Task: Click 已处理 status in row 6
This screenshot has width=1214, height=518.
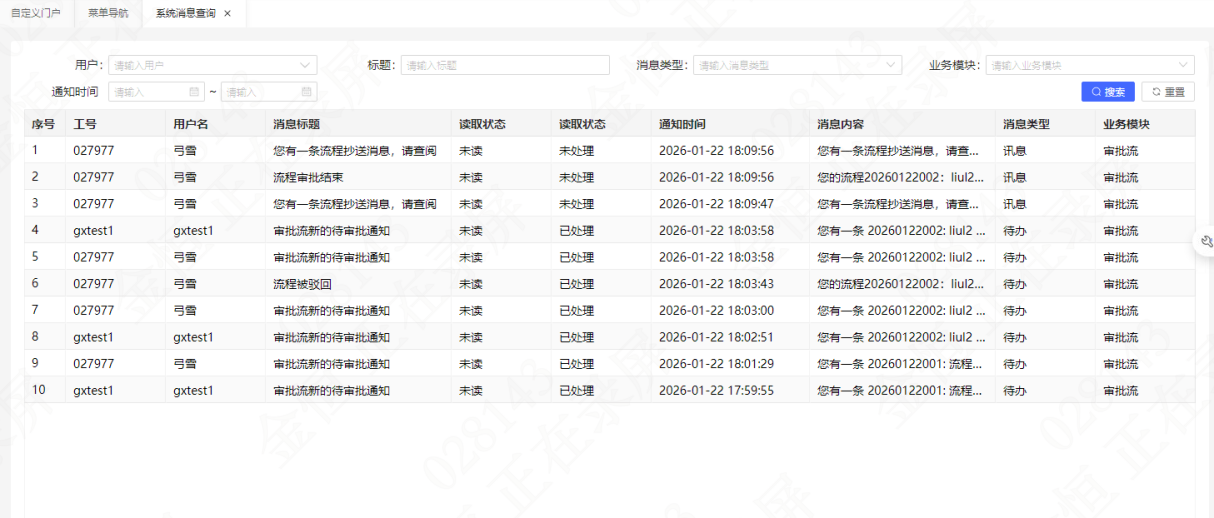Action: (x=576, y=284)
